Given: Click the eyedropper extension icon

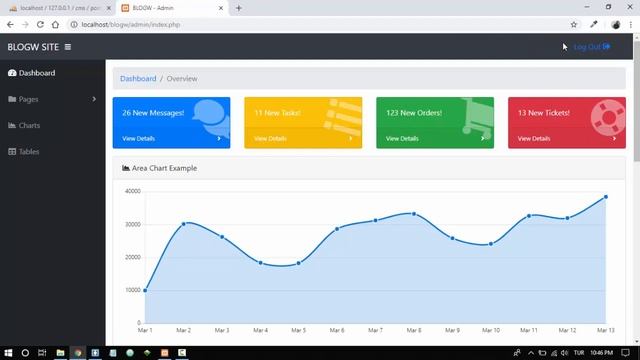Looking at the screenshot, I should coord(593,24).
